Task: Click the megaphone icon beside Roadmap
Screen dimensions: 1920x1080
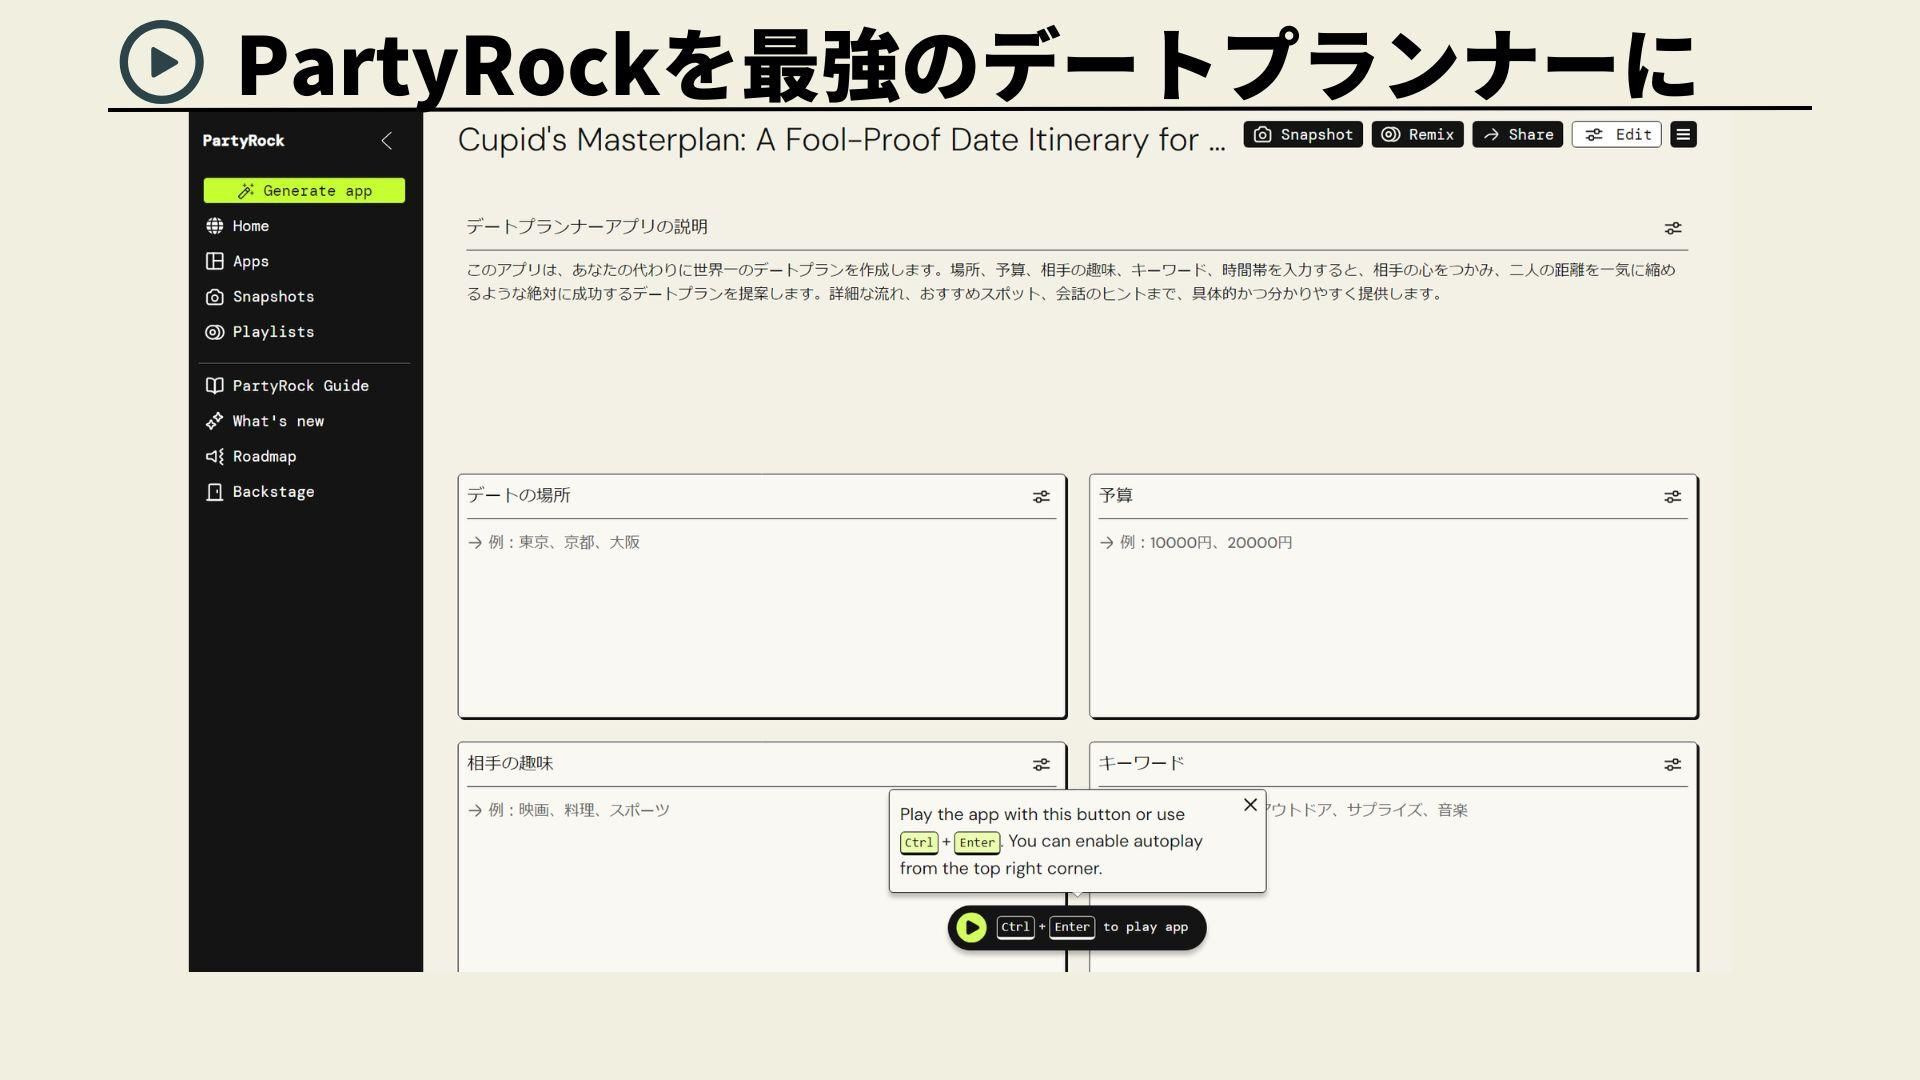Action: click(214, 456)
